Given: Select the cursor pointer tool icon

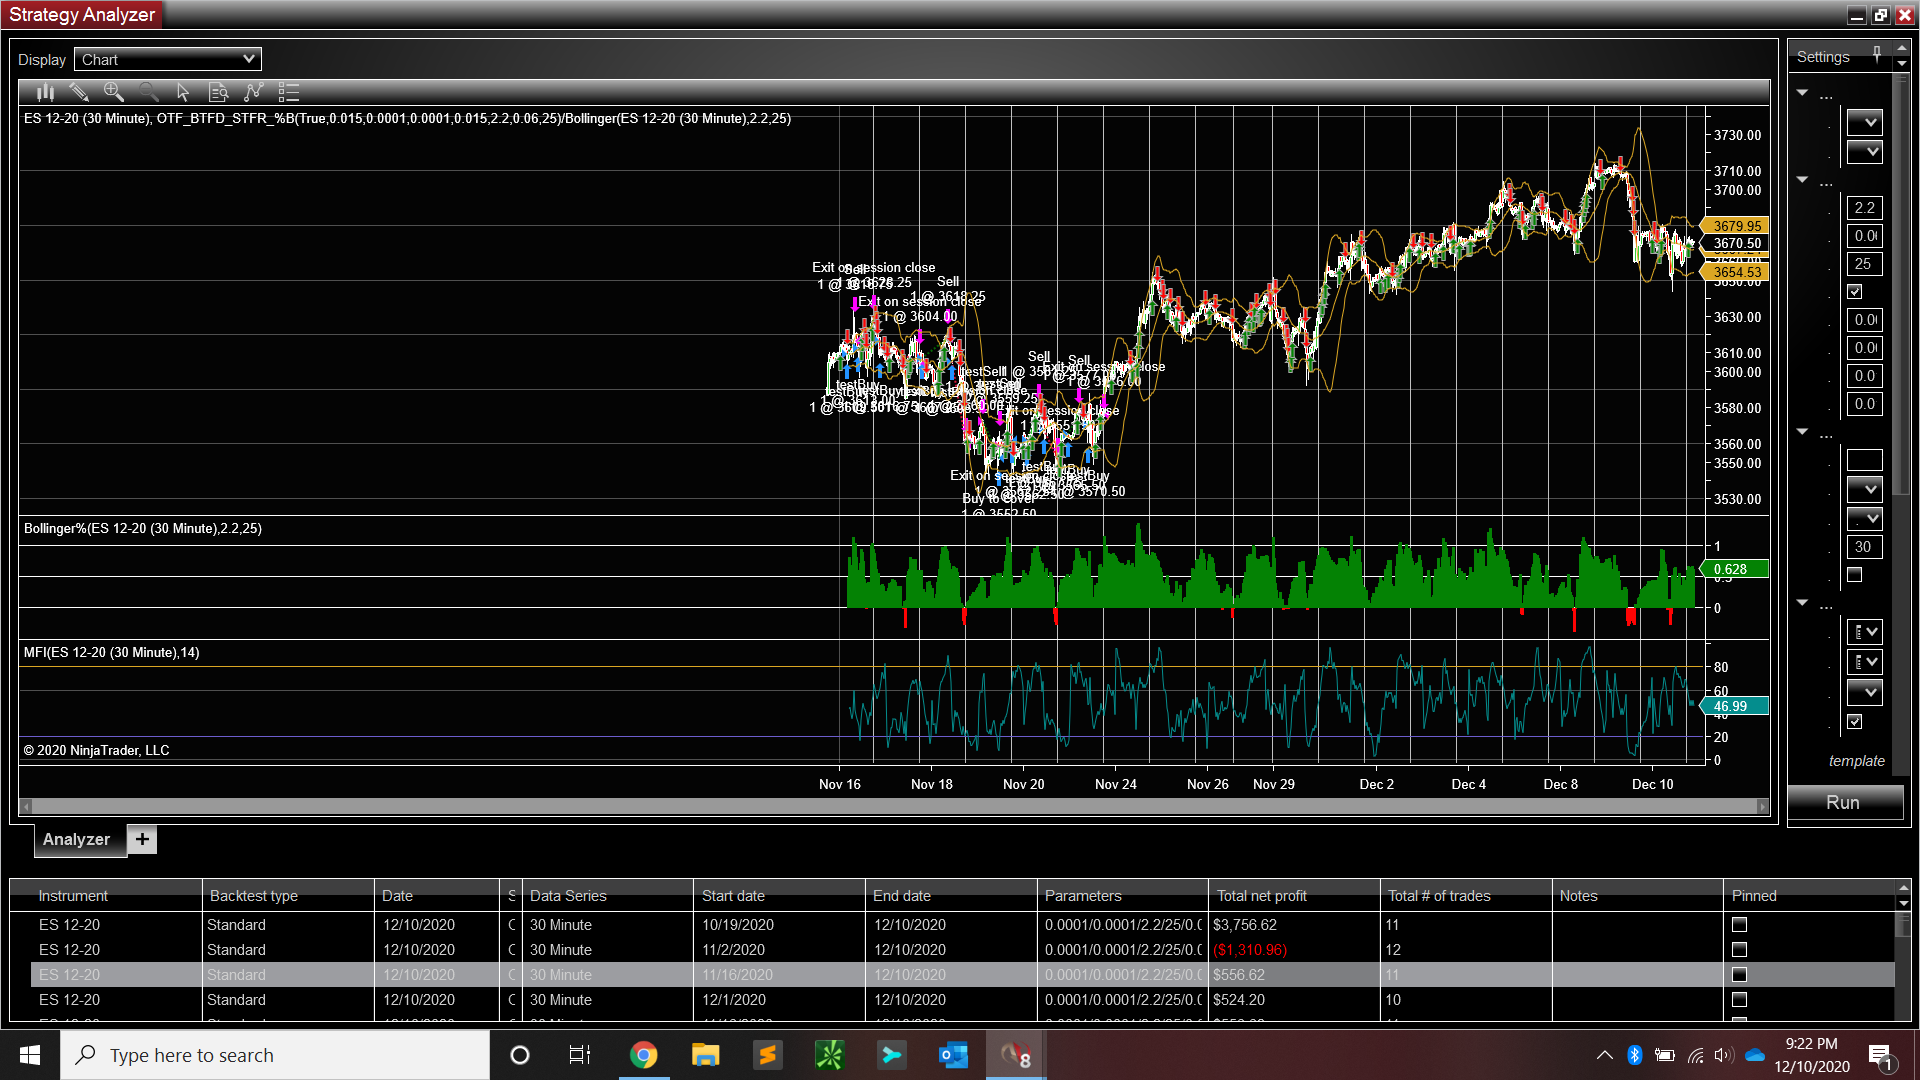Looking at the screenshot, I should click(x=183, y=92).
